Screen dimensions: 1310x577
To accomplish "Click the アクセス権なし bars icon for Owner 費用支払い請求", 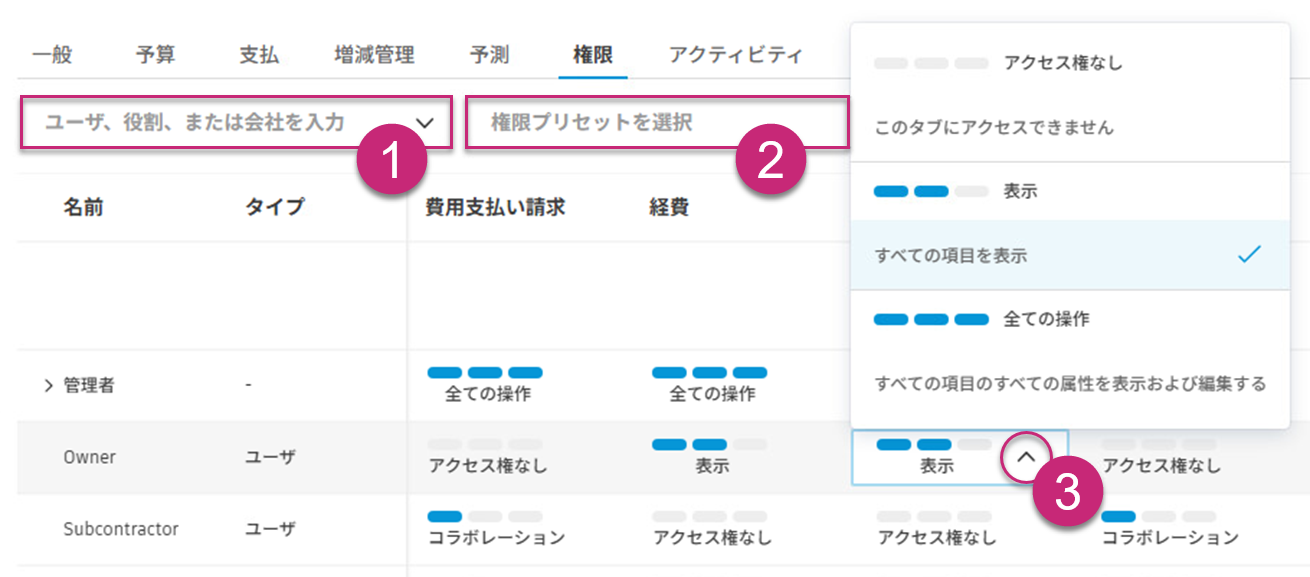I will click(x=487, y=443).
